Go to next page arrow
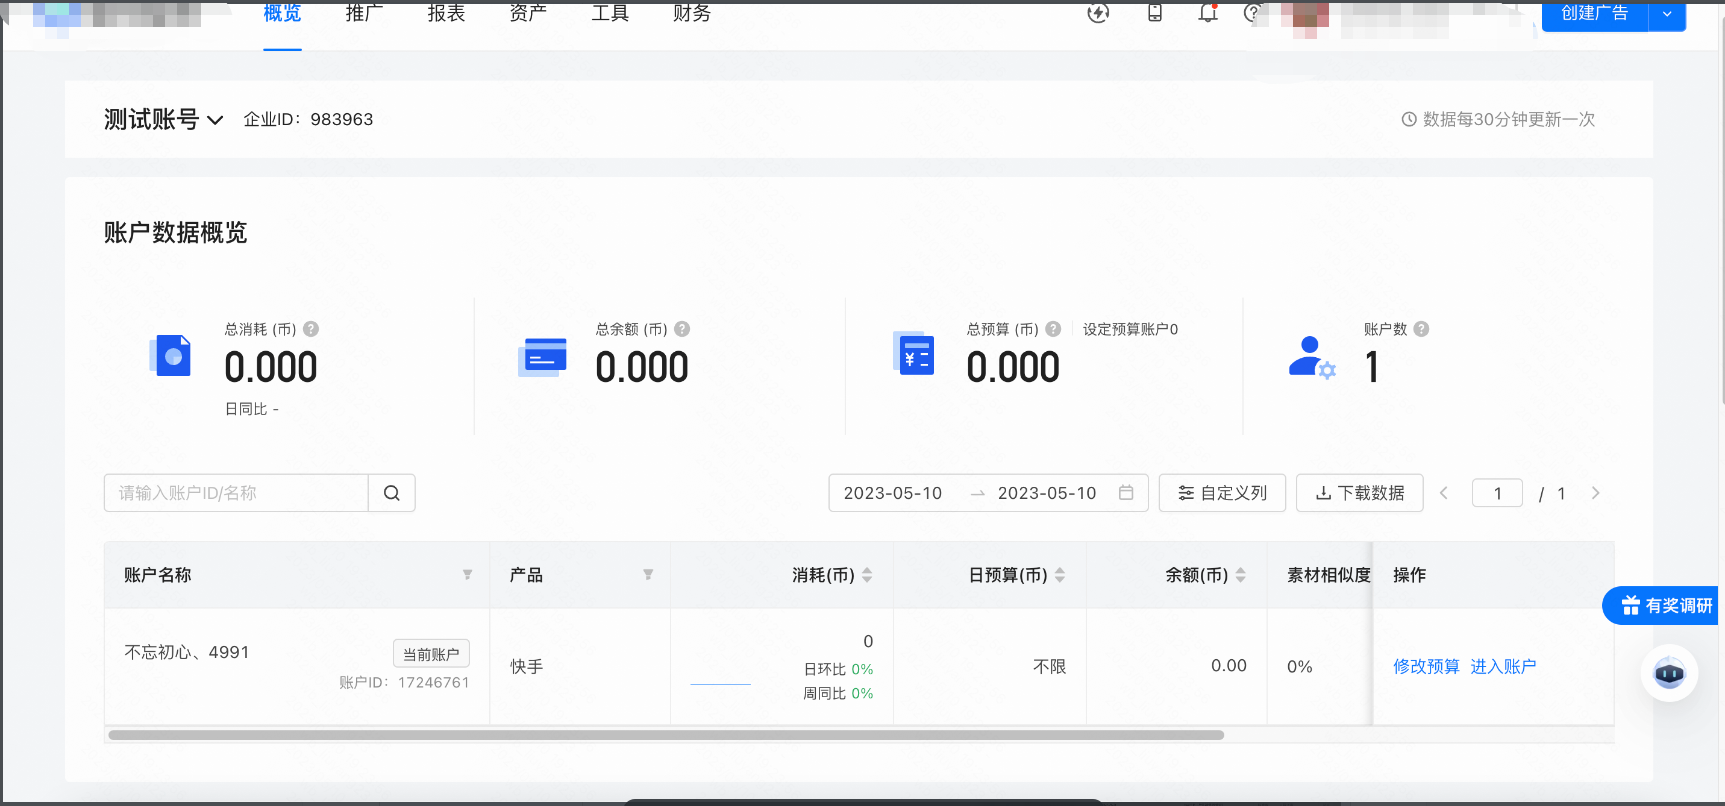 tap(1595, 493)
